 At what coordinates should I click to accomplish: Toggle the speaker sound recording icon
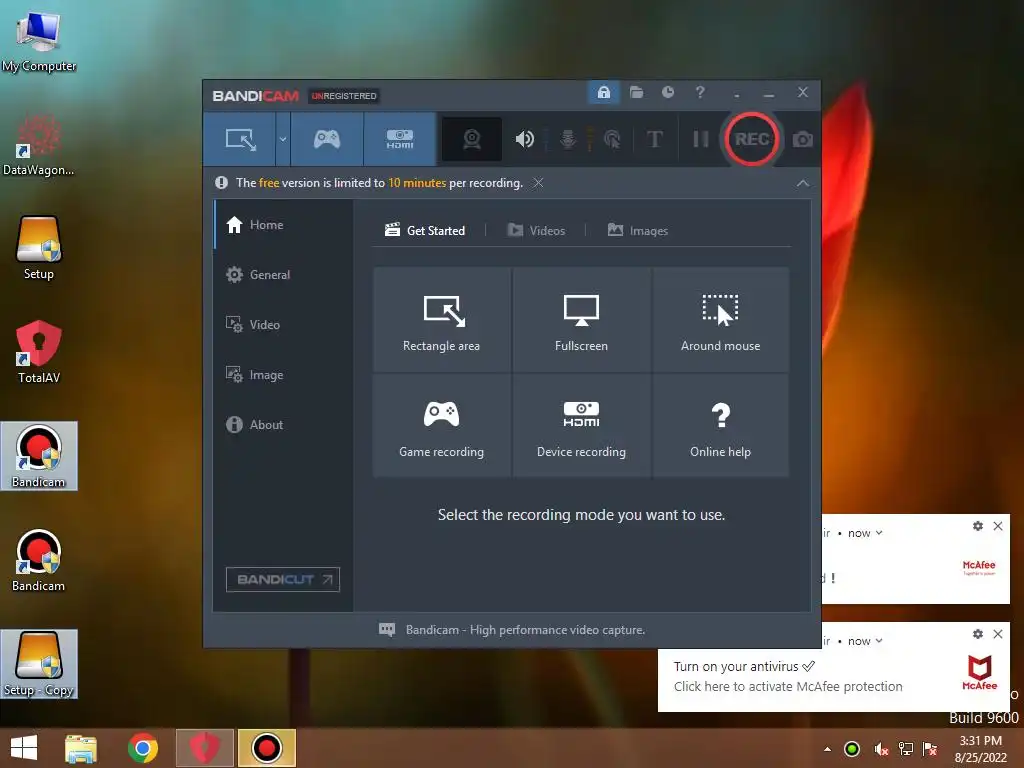524,139
